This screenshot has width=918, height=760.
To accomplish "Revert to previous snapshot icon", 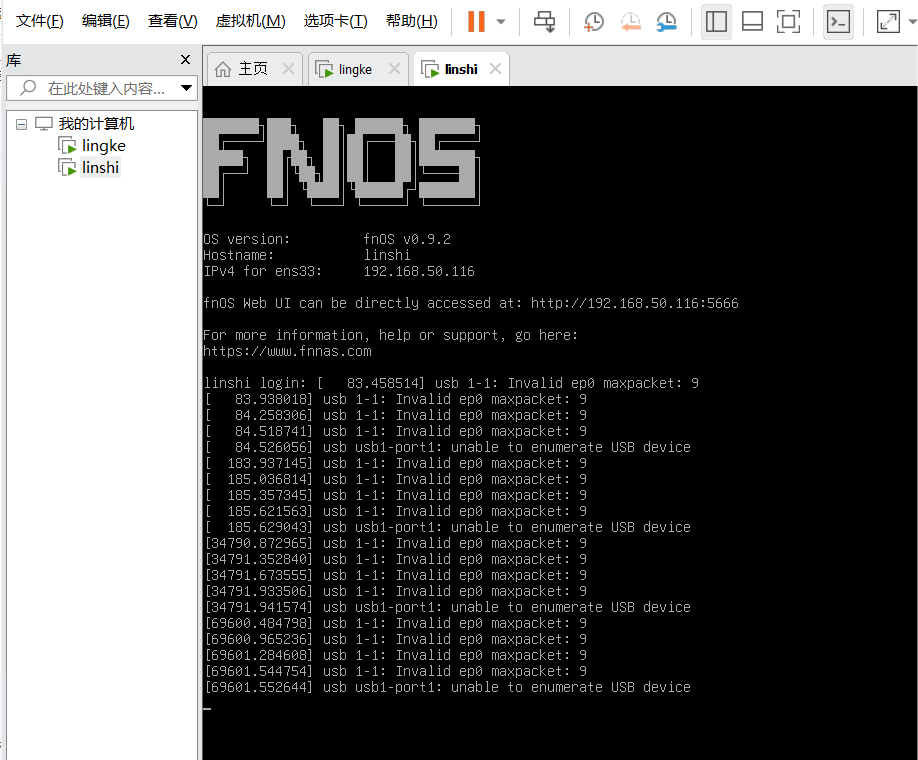I will pyautogui.click(x=631, y=22).
